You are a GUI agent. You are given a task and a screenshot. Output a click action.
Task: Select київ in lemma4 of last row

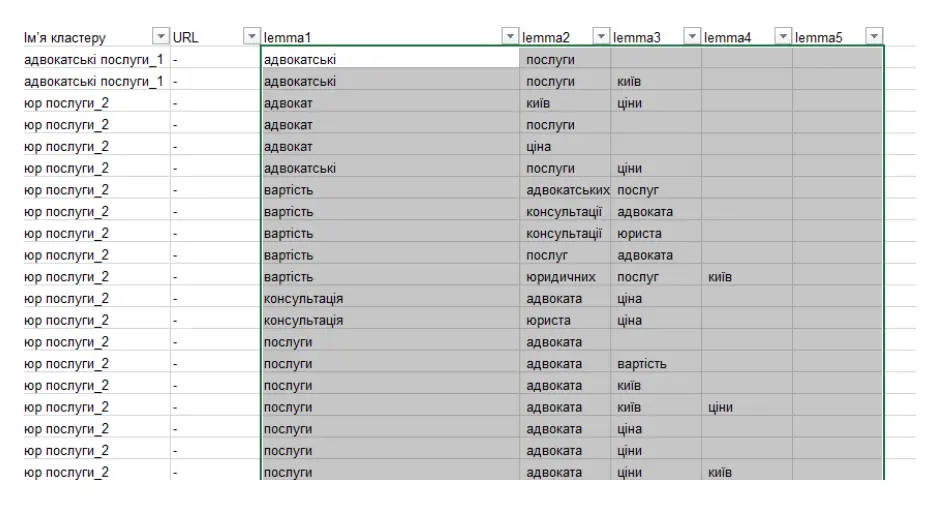click(747, 472)
